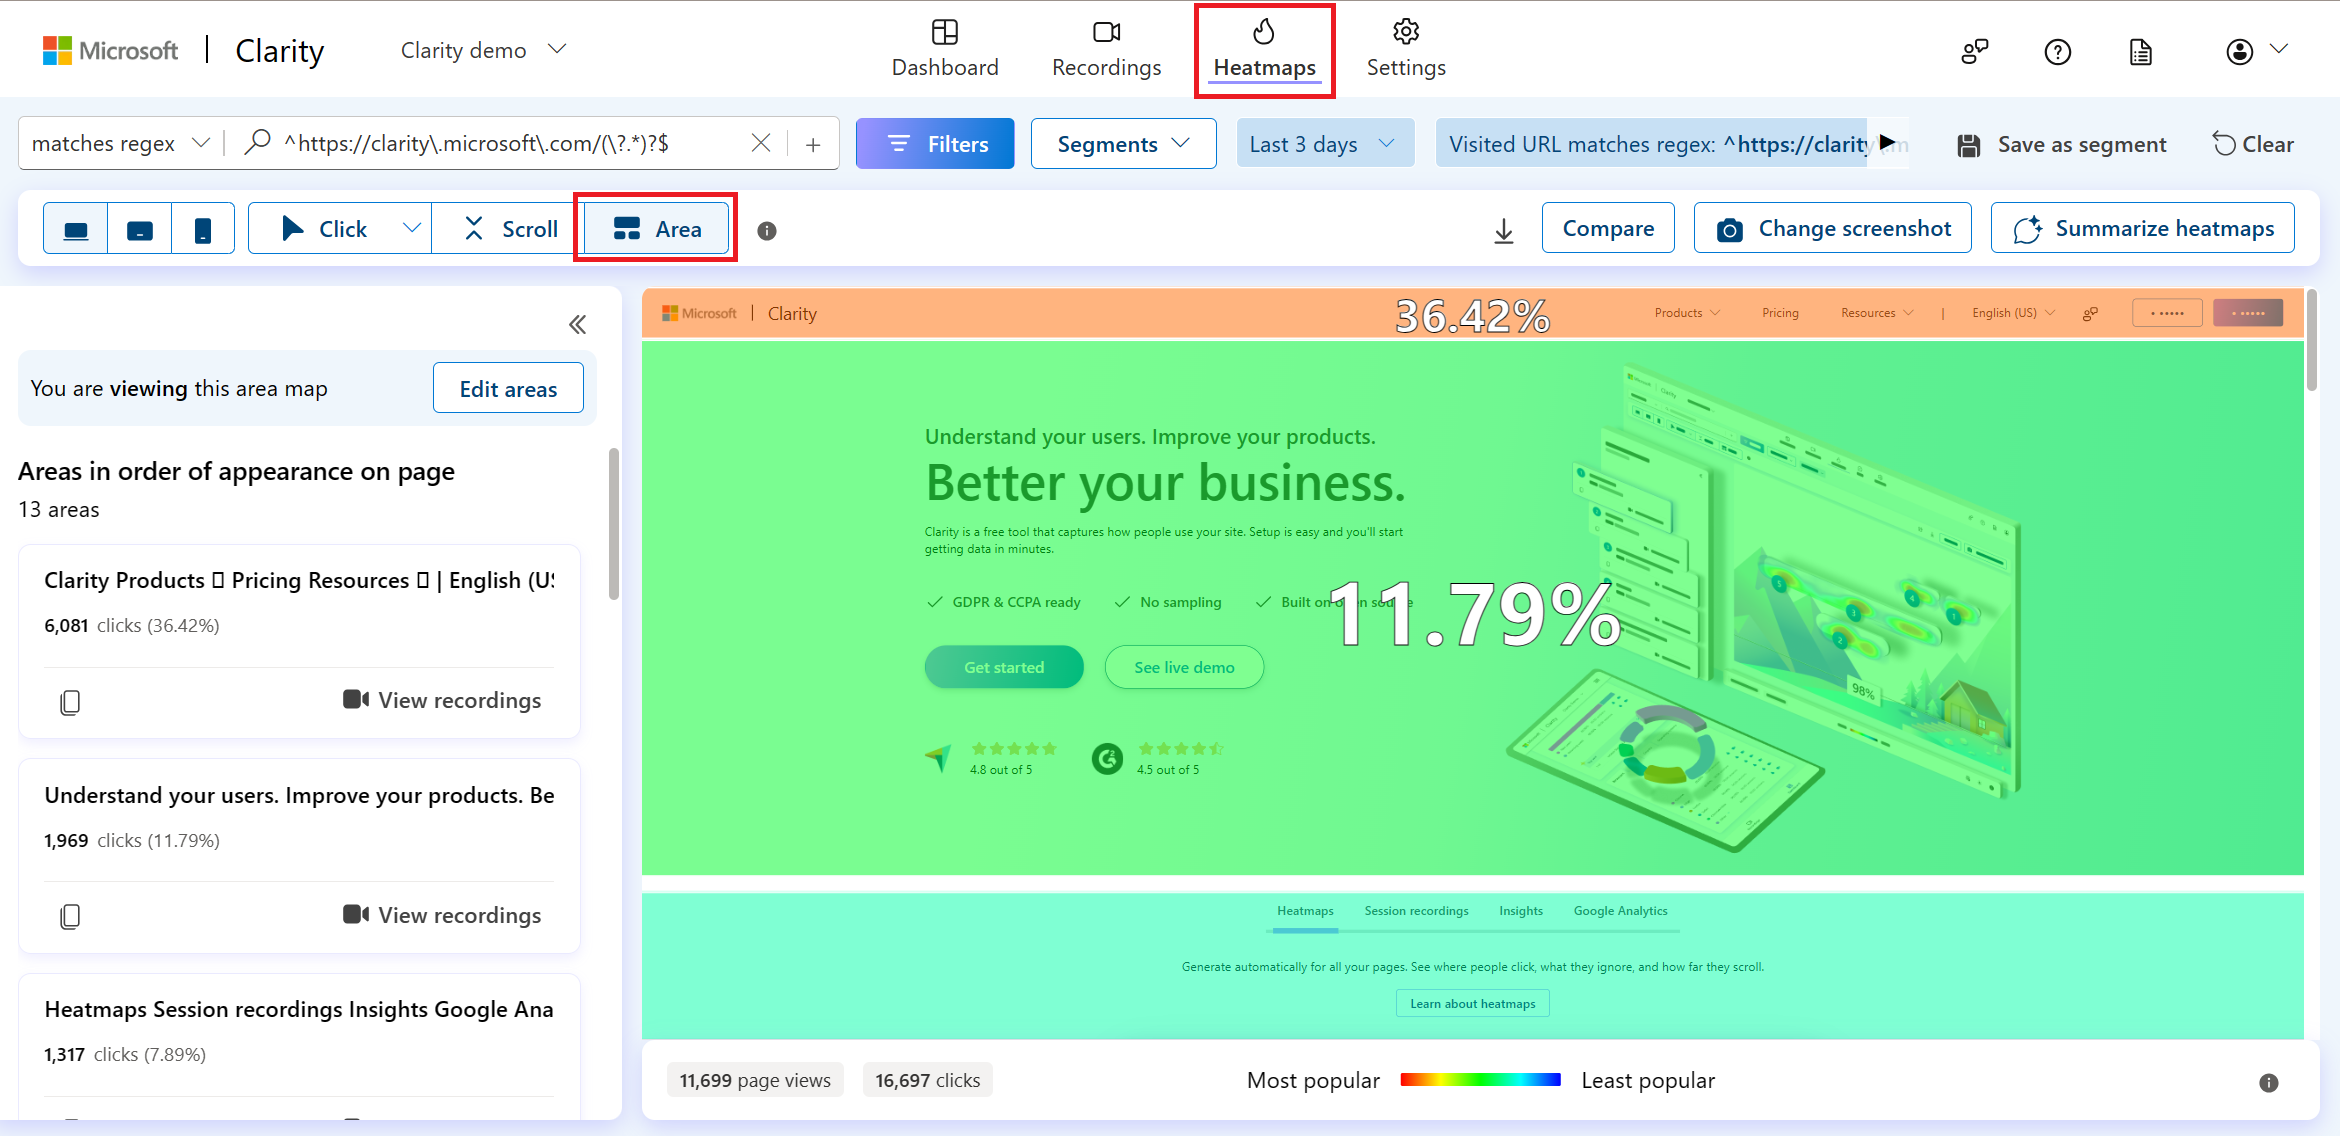This screenshot has height=1136, width=2340.
Task: Click Google Analytics tab in screenshot
Action: point(1620,911)
